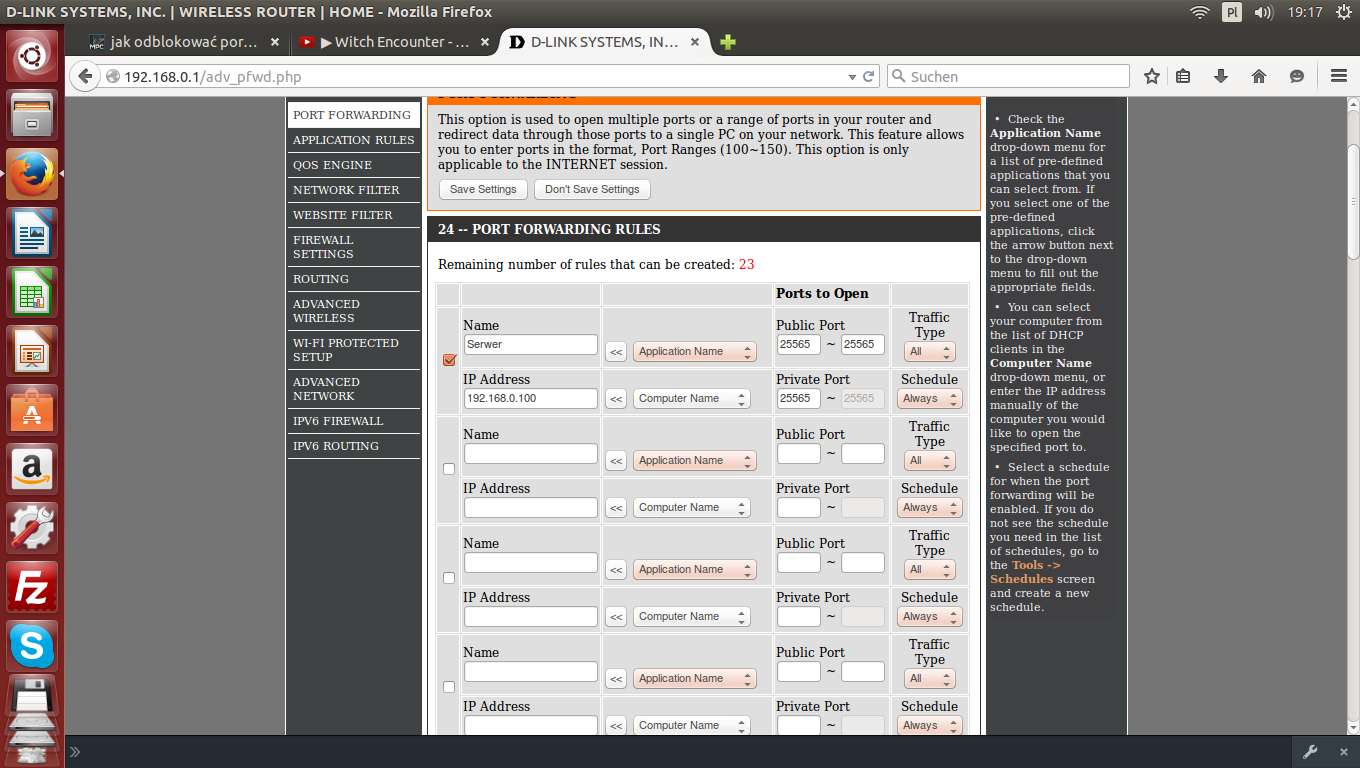Image resolution: width=1360 pixels, height=768 pixels.
Task: Open Application Name dropdown in second rule
Action: [x=695, y=460]
